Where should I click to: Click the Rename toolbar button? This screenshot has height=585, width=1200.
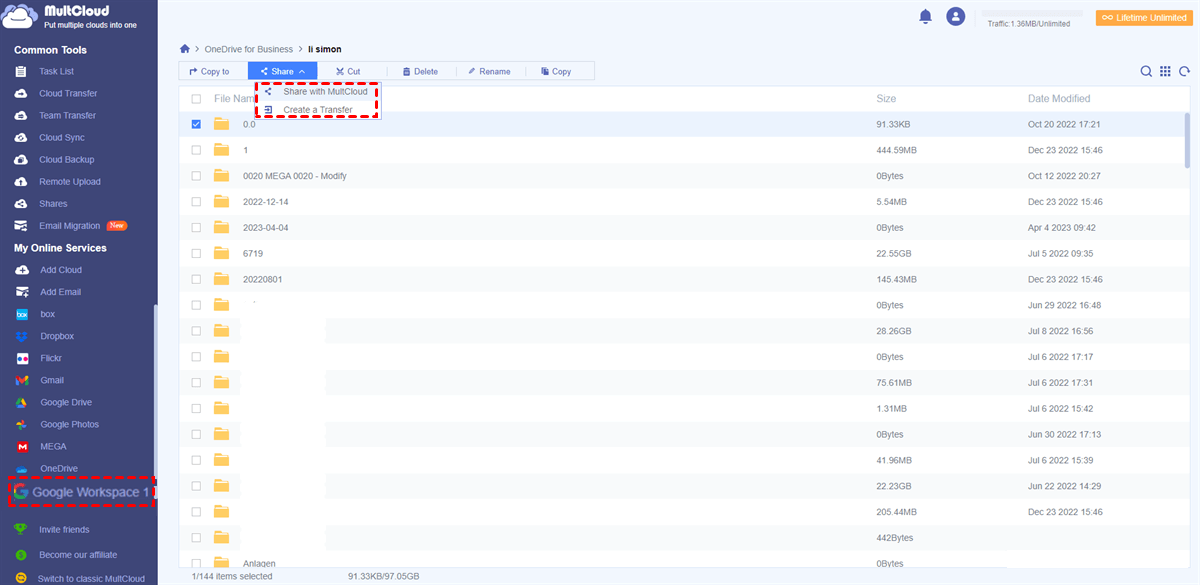[489, 71]
